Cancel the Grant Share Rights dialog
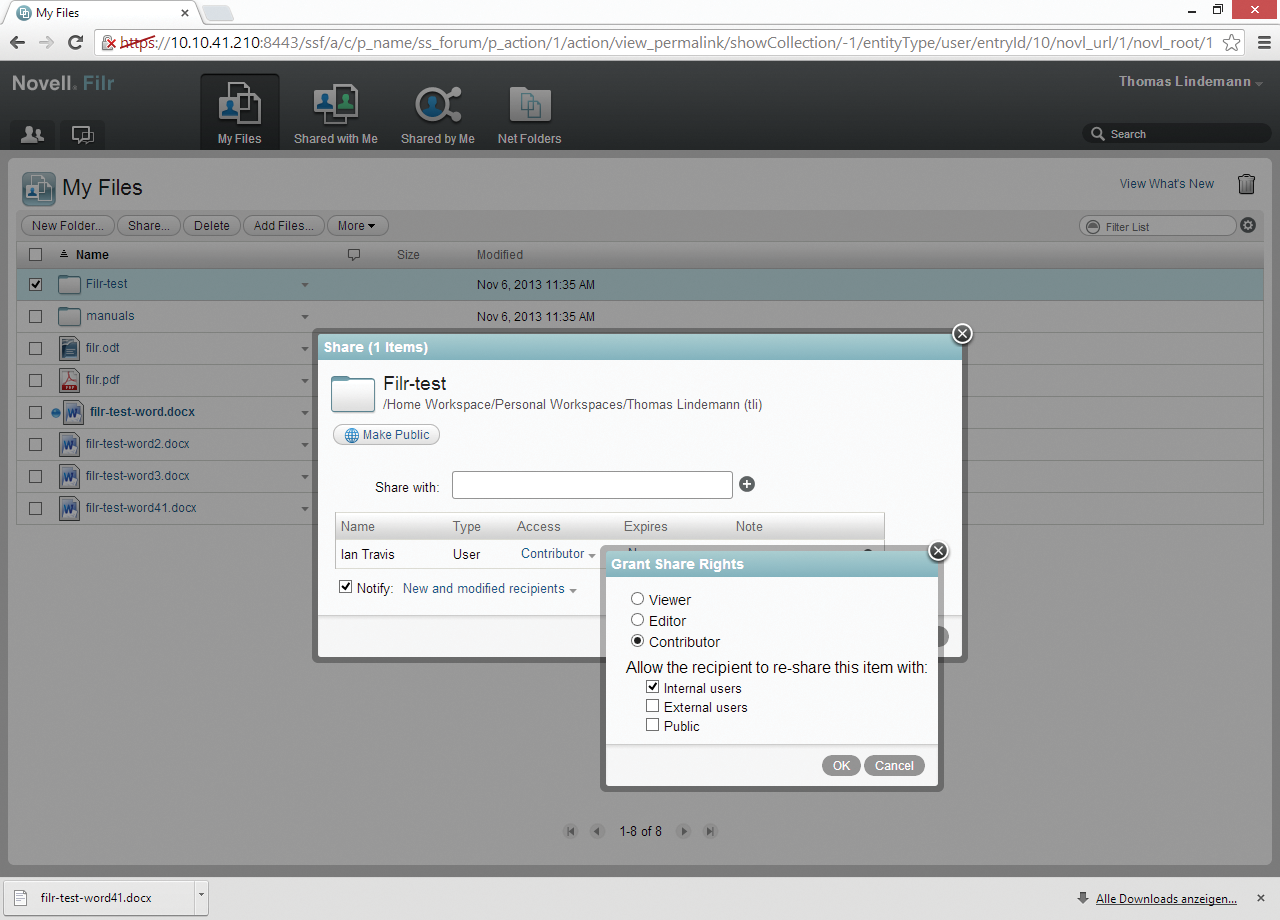Image resolution: width=1280 pixels, height=920 pixels. tap(893, 765)
